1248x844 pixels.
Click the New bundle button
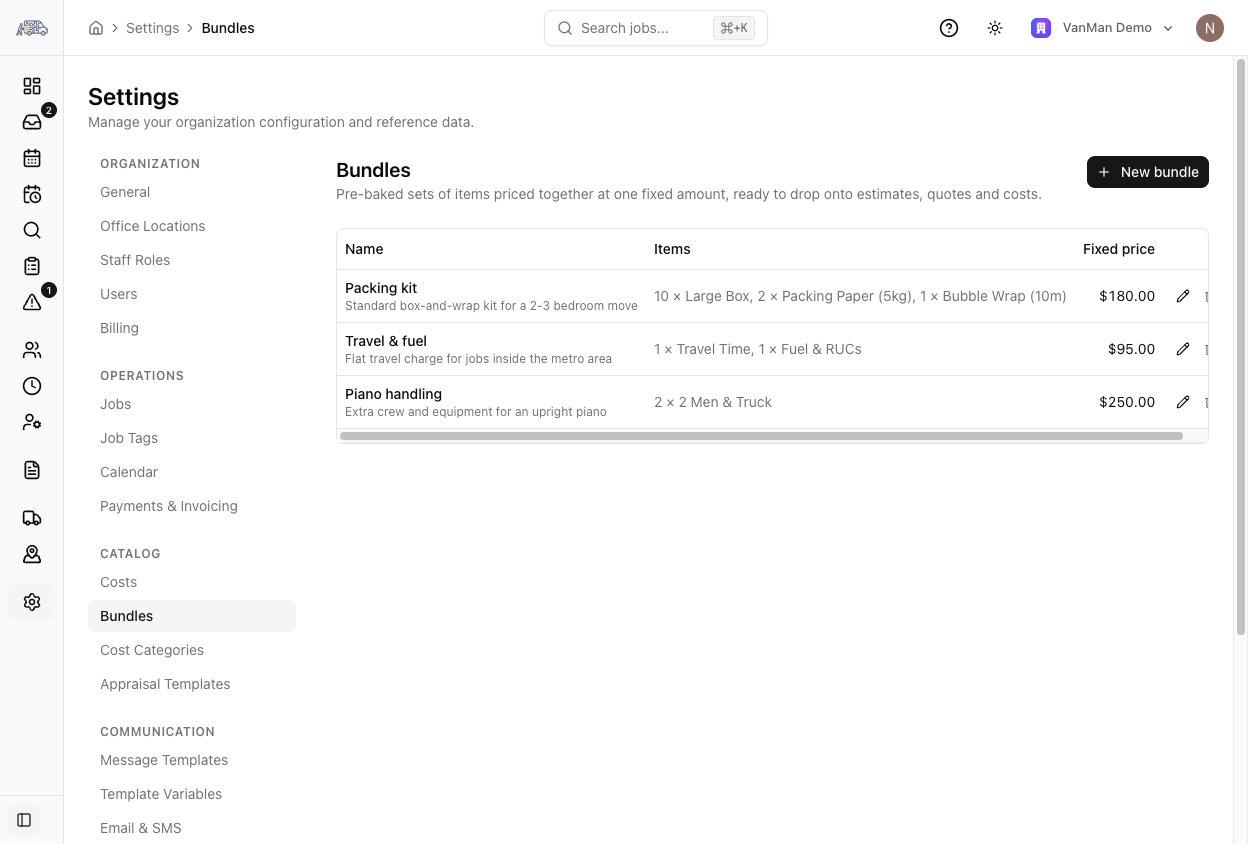click(x=1148, y=172)
